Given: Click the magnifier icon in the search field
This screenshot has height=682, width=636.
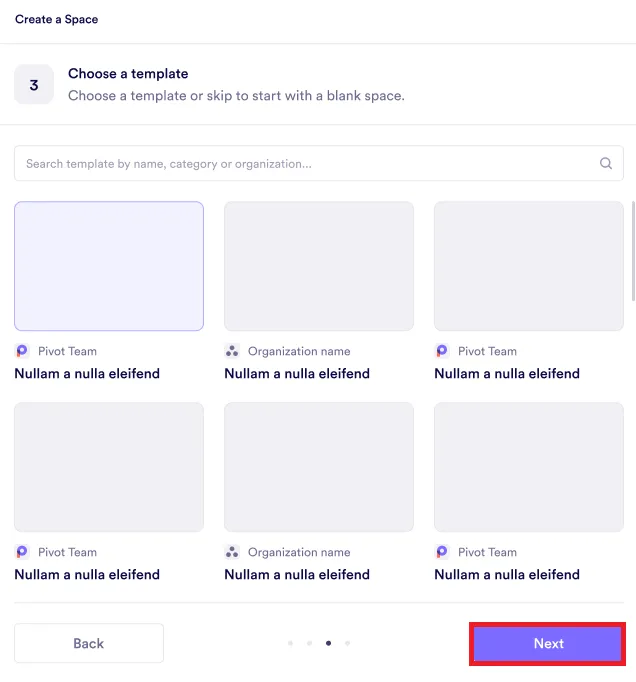Looking at the screenshot, I should [605, 164].
